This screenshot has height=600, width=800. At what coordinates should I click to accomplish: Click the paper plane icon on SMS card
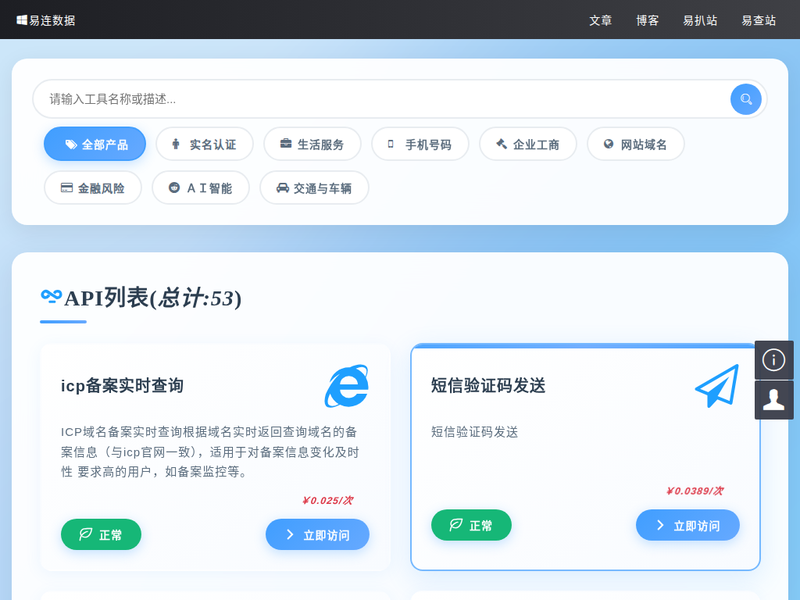click(717, 386)
